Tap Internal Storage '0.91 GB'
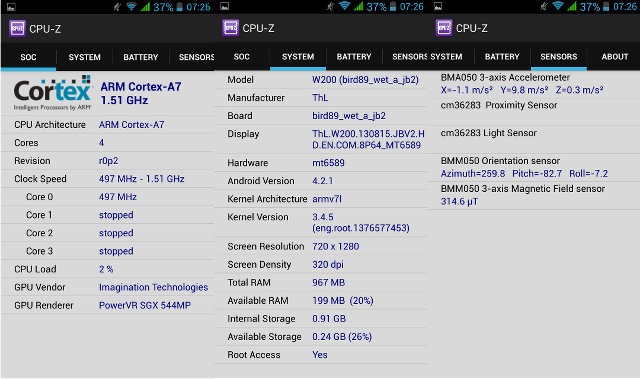 coord(329,319)
